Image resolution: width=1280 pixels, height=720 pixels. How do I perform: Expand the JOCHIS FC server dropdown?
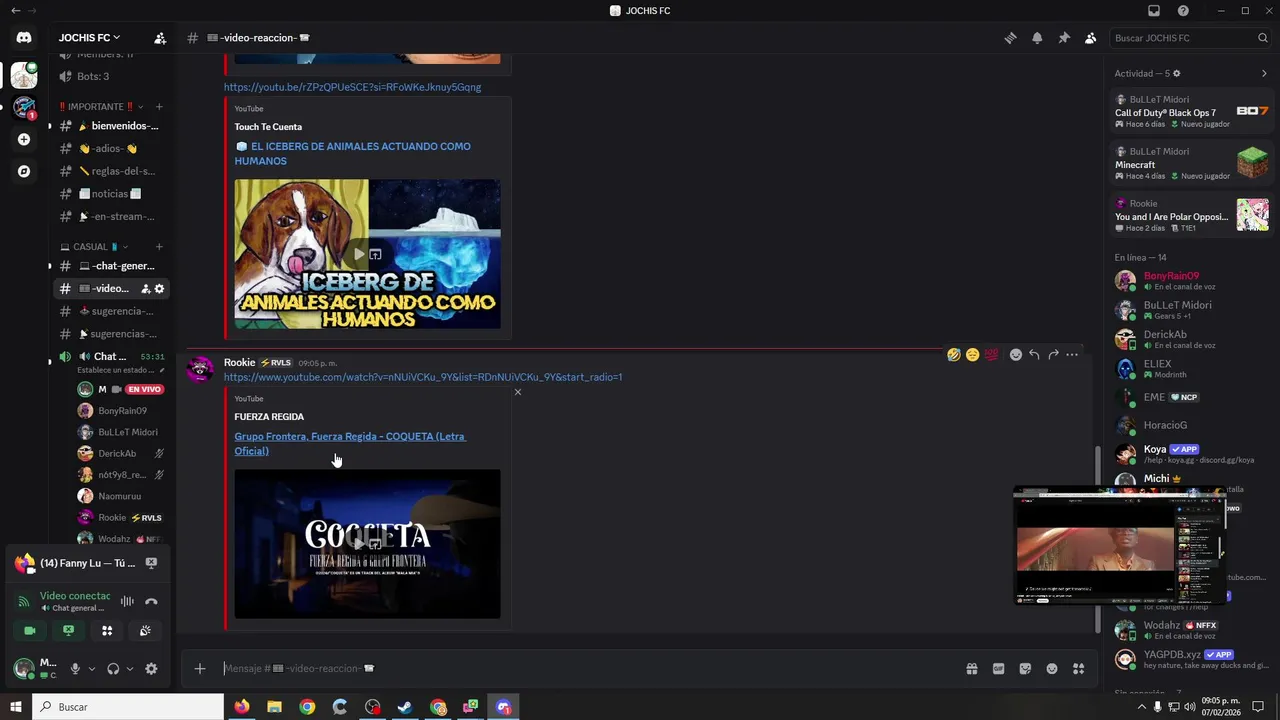89,38
